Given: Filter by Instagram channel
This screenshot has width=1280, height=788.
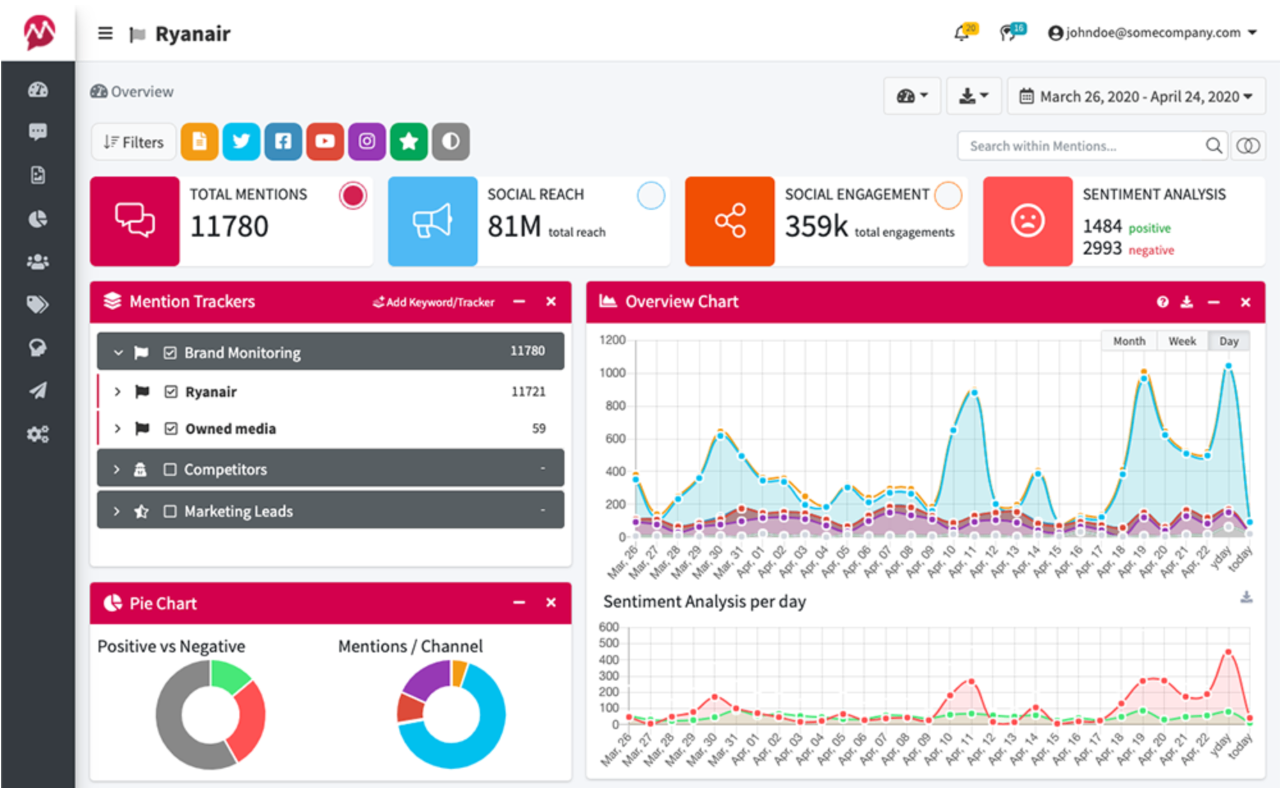Looking at the screenshot, I should coord(367,142).
